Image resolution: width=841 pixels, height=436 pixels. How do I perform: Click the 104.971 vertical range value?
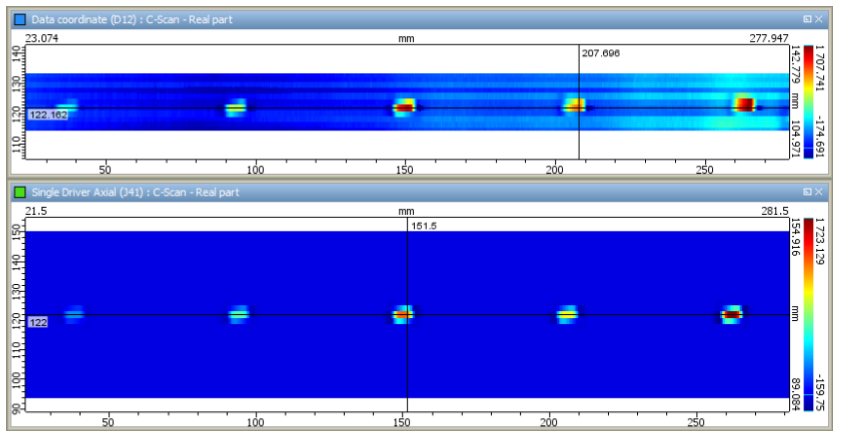pos(795,139)
